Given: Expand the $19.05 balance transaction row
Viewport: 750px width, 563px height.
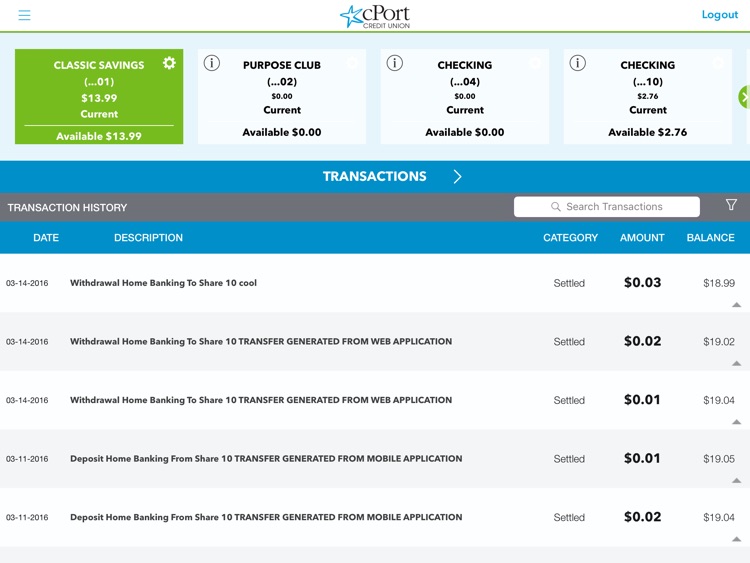Looking at the screenshot, I should (737, 481).
